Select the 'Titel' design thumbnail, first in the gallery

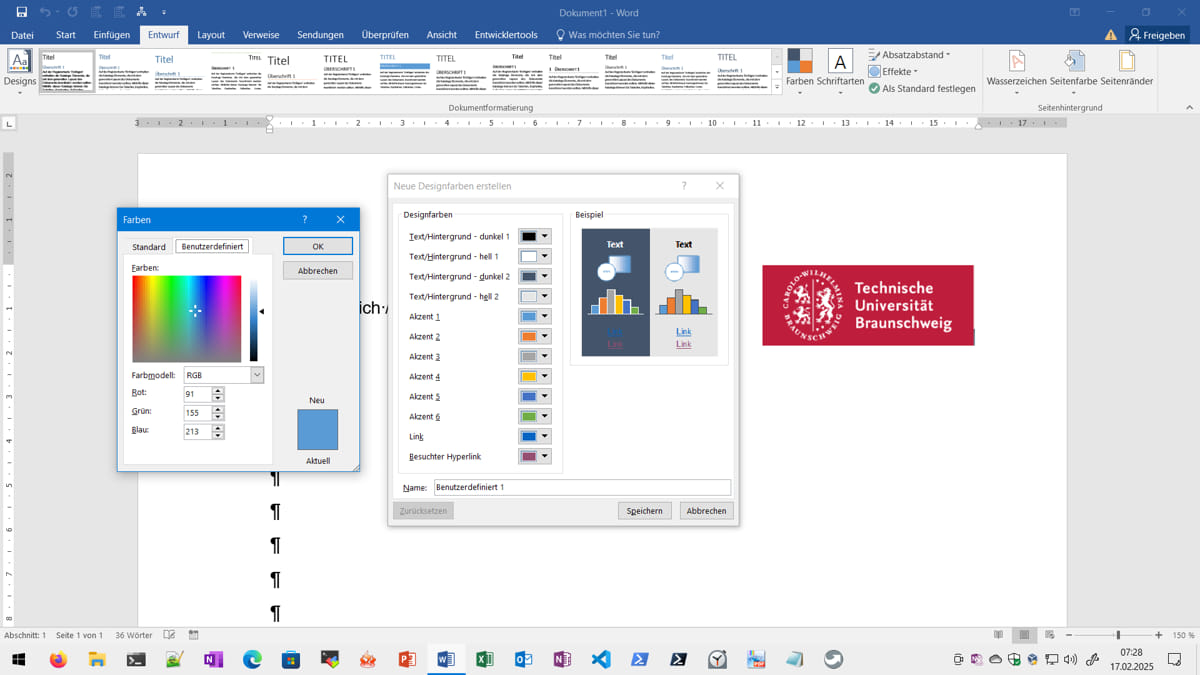pyautogui.click(x=66, y=72)
